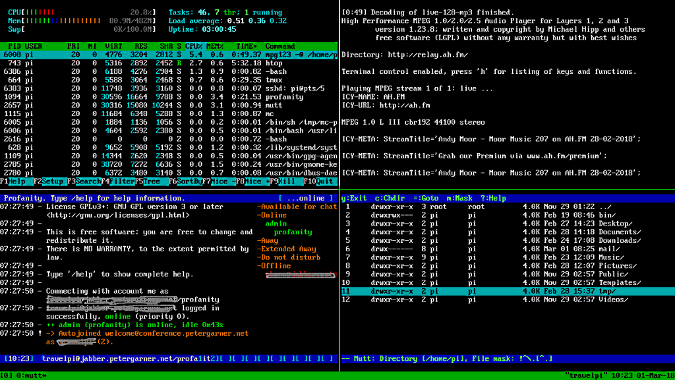Select the Templates/ directory entry

(508, 283)
